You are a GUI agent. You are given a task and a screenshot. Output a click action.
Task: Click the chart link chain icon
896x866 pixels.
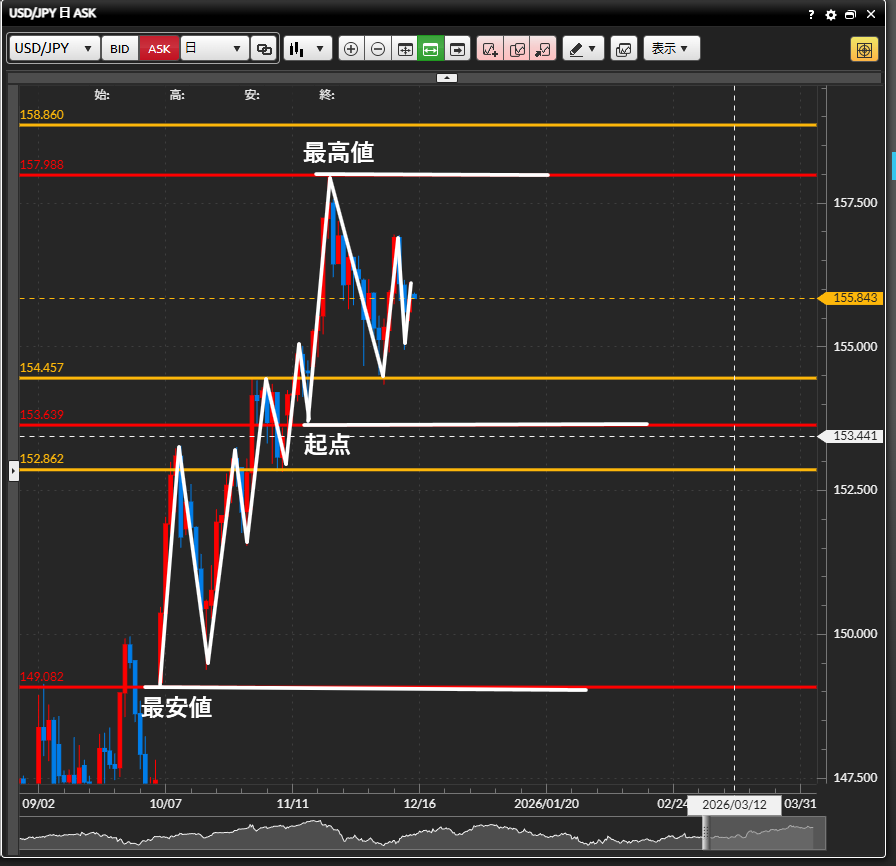pos(264,49)
